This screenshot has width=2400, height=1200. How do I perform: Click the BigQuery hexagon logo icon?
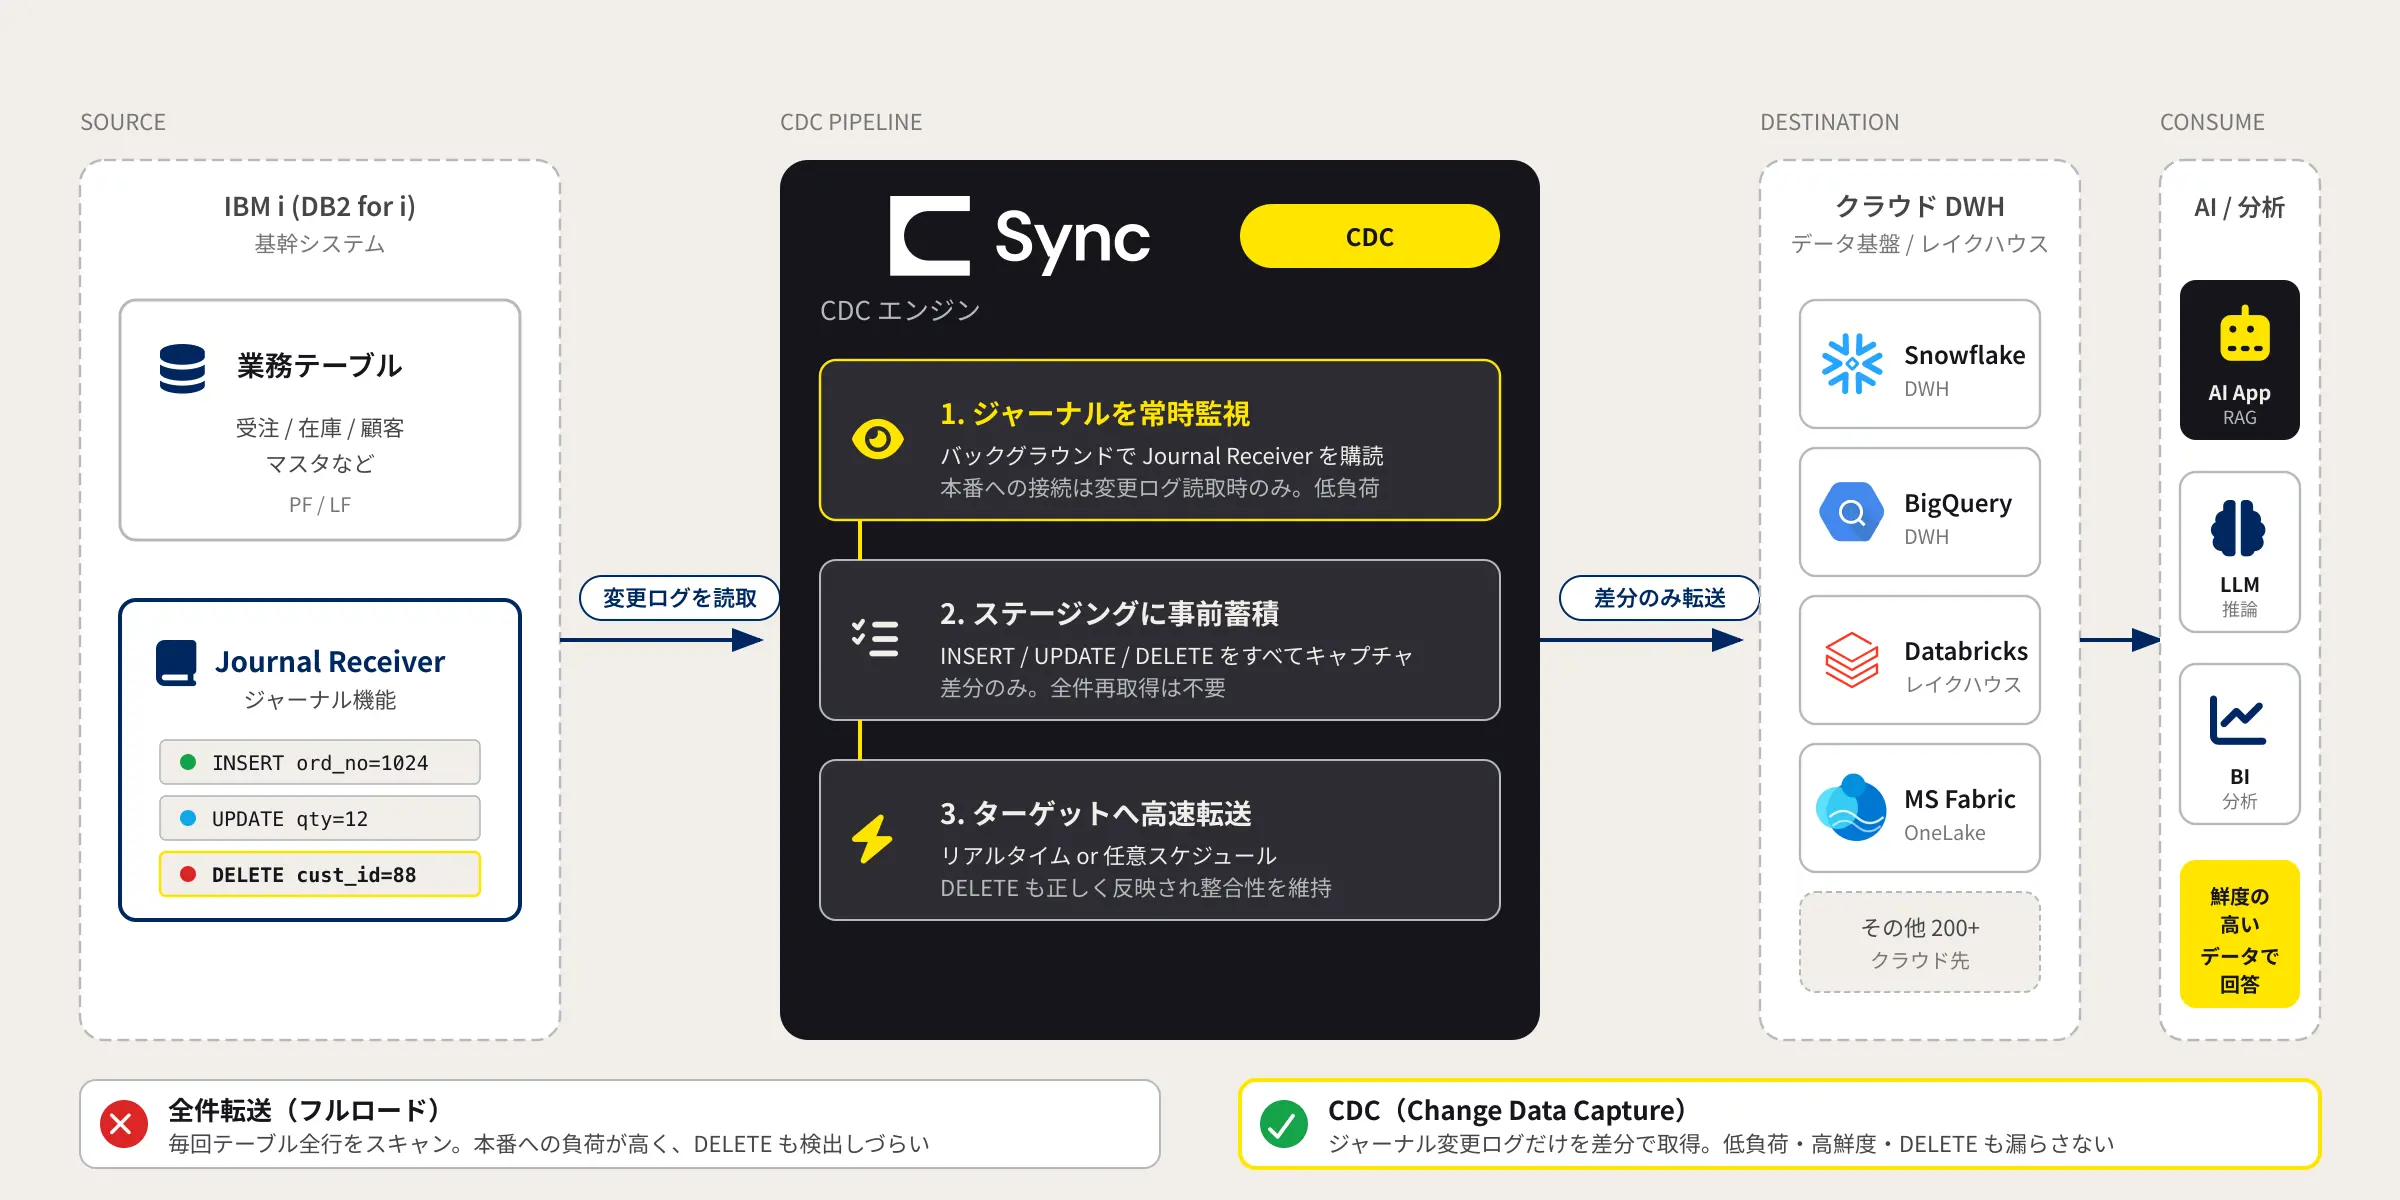point(1852,512)
